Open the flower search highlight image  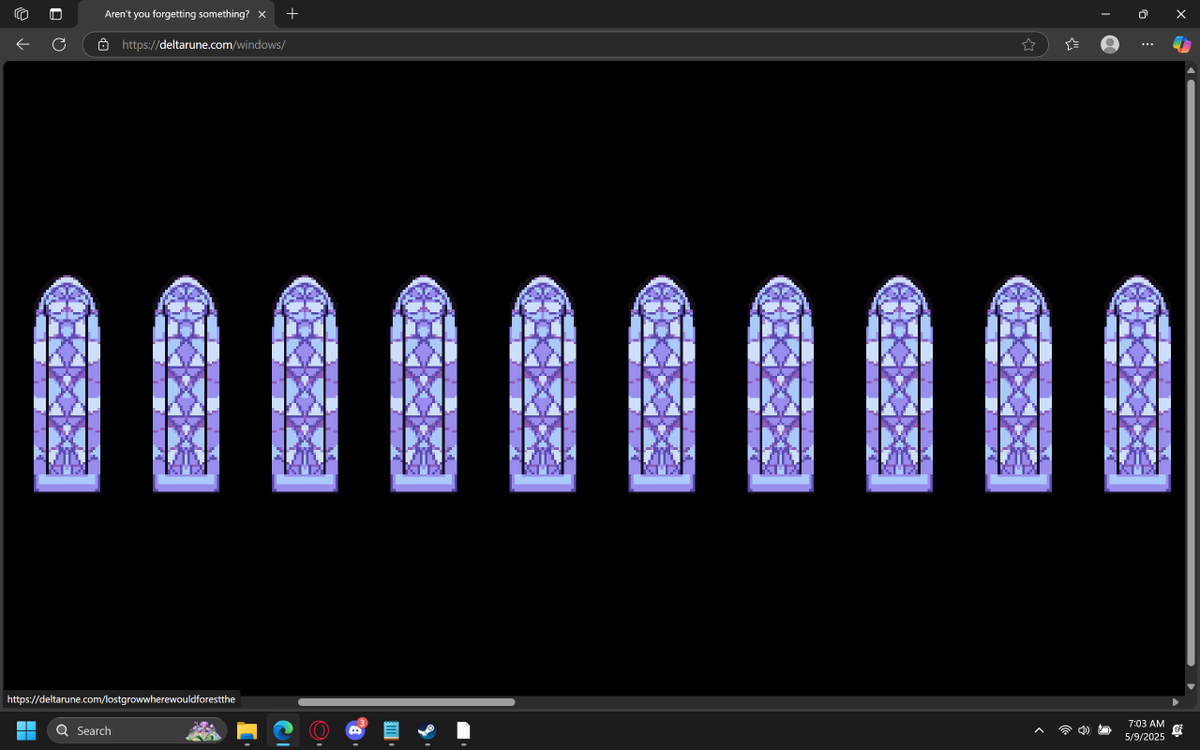coord(204,731)
